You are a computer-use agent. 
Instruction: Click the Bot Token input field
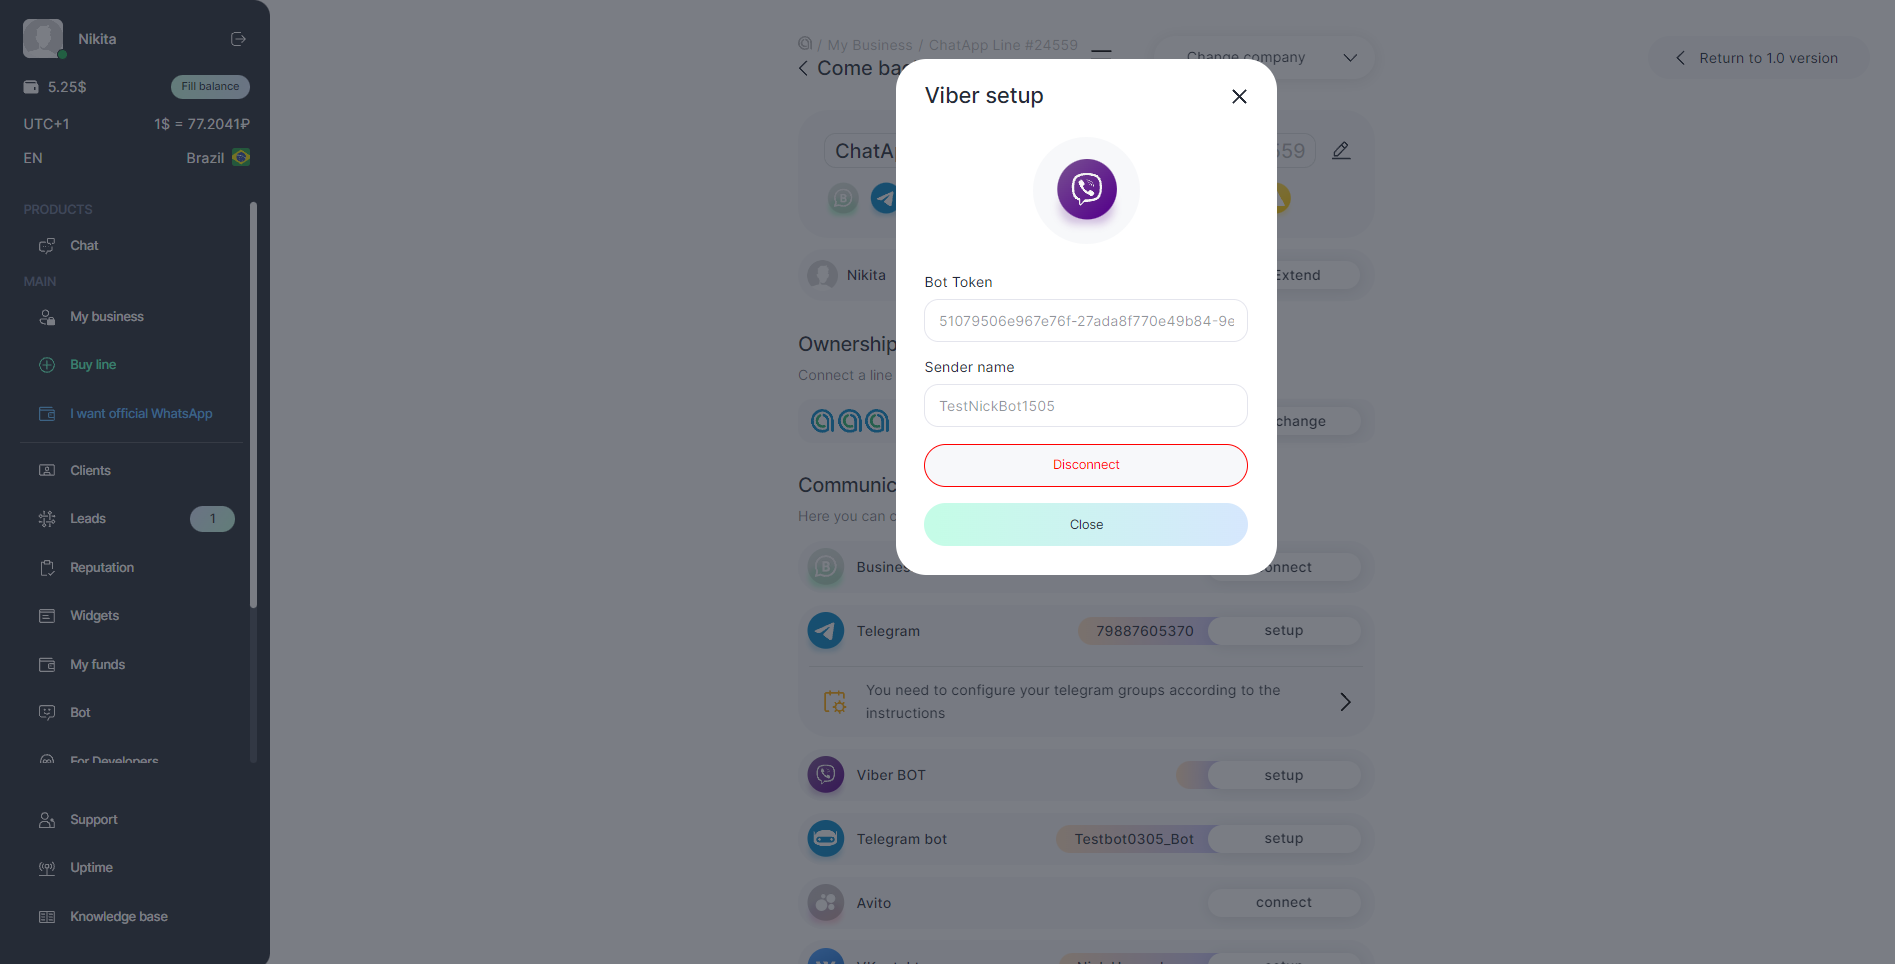coord(1085,321)
